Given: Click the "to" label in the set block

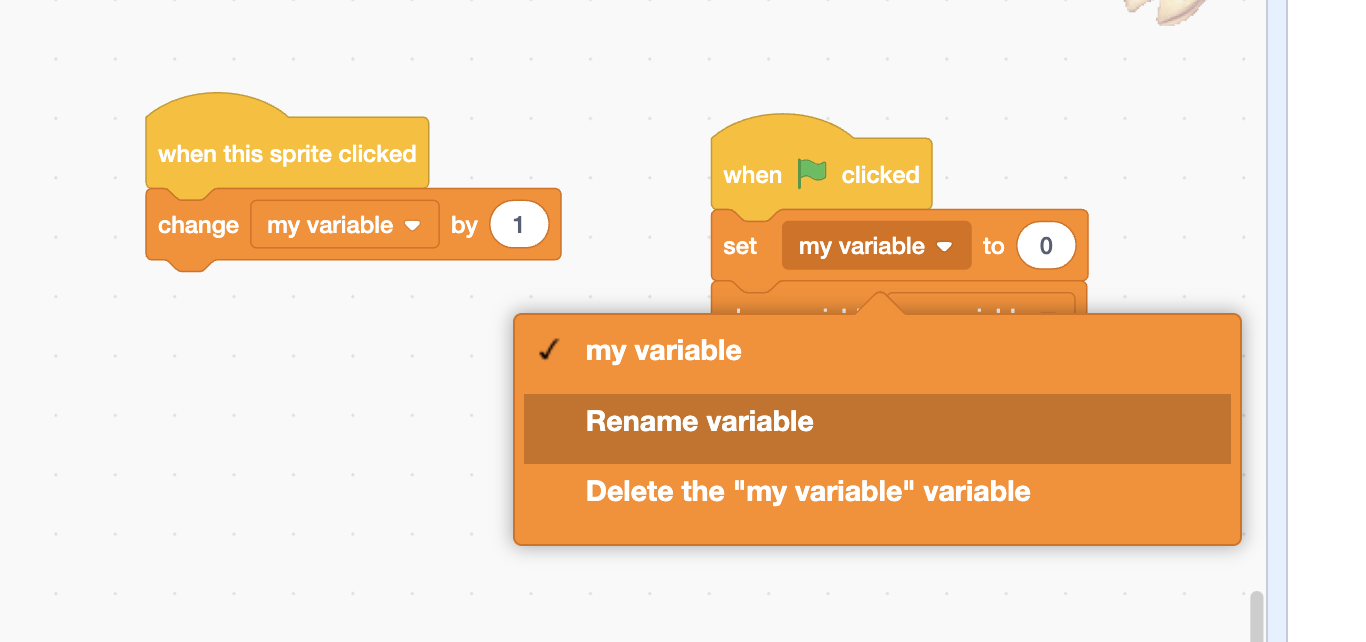Looking at the screenshot, I should pyautogui.click(x=993, y=247).
